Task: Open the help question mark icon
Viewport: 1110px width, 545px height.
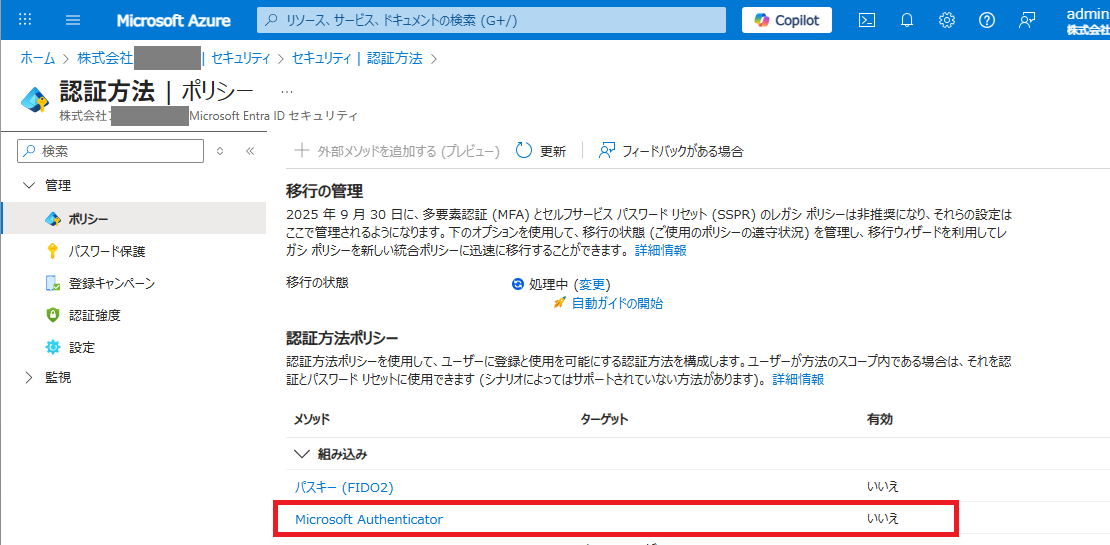Action: coord(987,21)
